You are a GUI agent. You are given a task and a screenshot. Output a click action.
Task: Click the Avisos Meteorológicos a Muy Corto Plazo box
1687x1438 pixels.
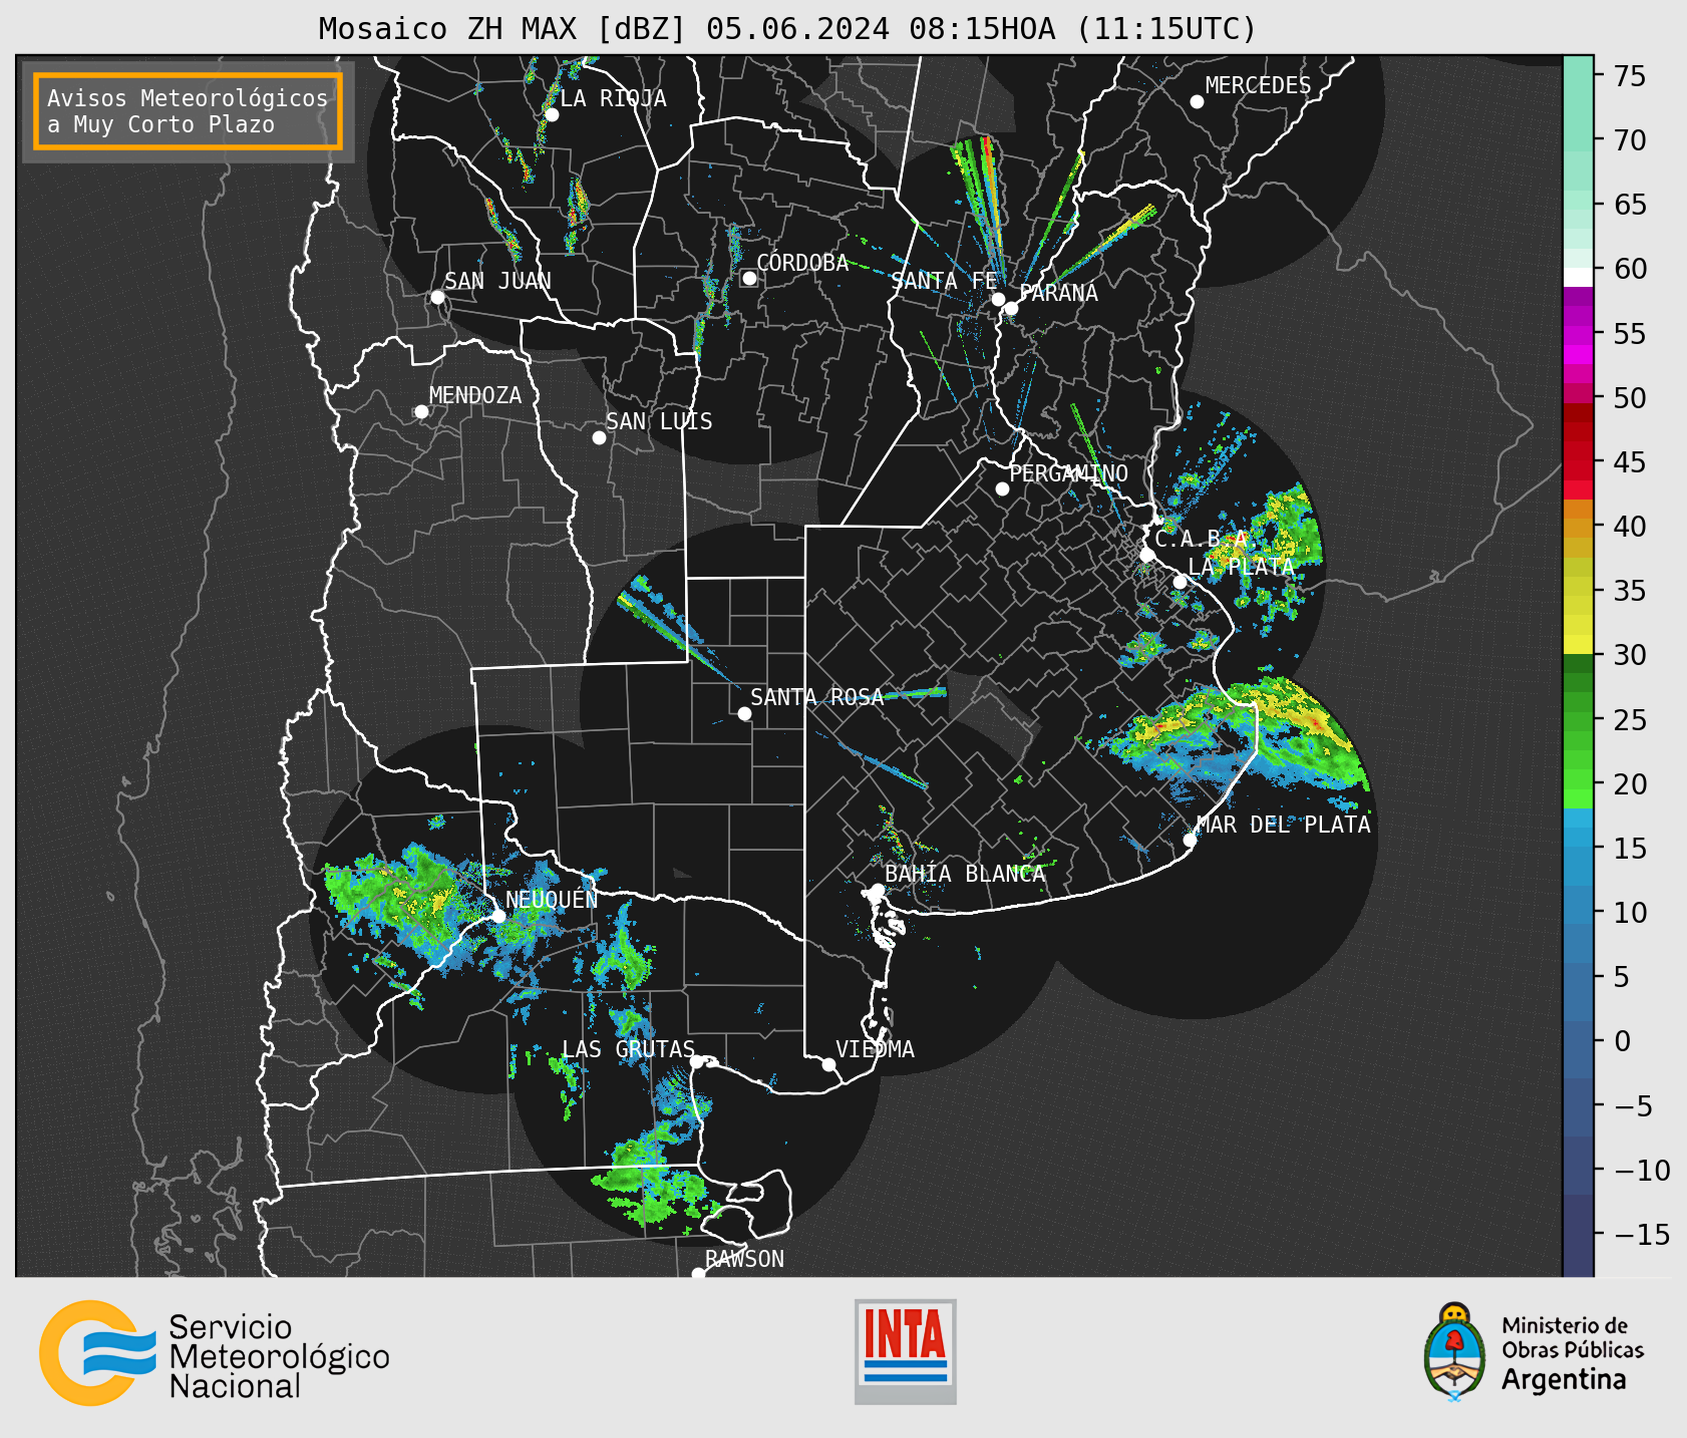pyautogui.click(x=188, y=111)
